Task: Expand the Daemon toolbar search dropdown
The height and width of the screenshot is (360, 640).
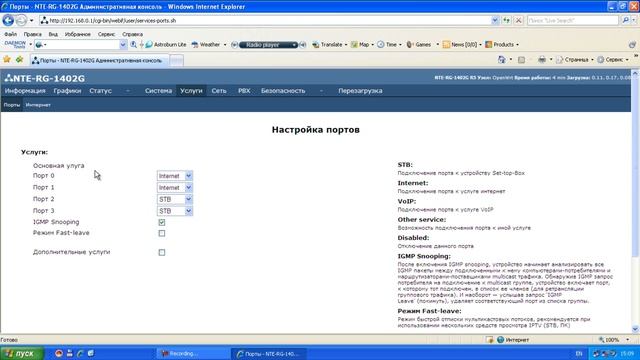Action: [123, 44]
